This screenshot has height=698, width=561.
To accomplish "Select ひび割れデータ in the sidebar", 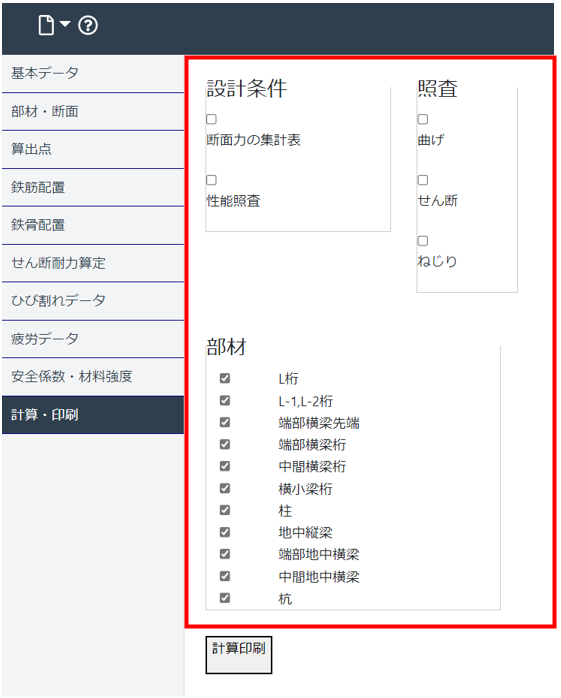I will point(93,301).
